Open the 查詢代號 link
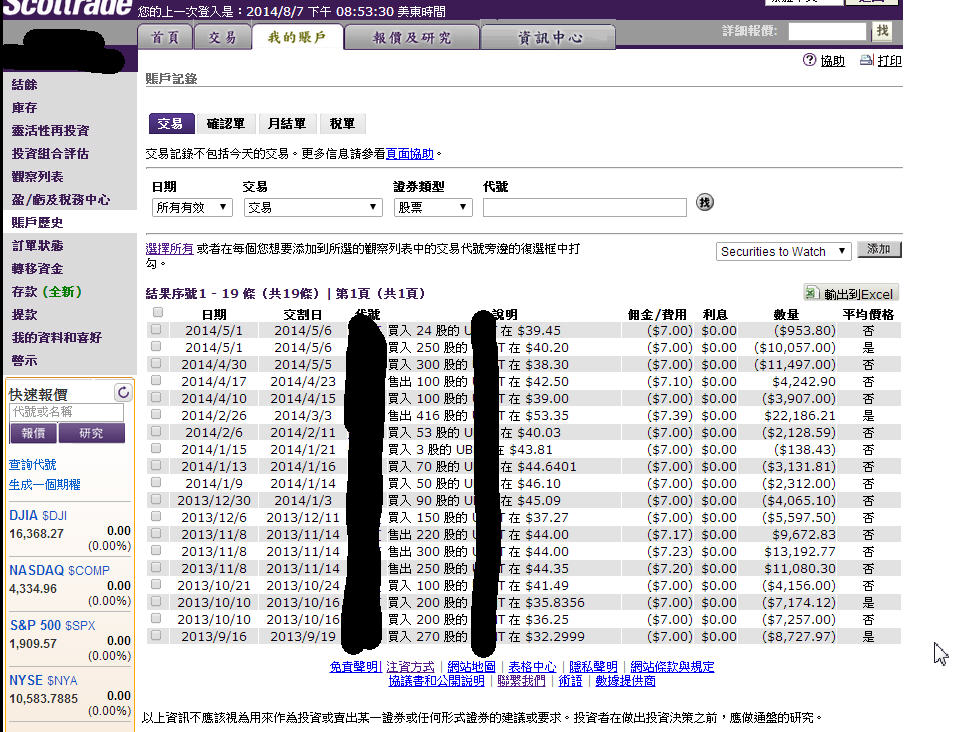 pyautogui.click(x=33, y=465)
